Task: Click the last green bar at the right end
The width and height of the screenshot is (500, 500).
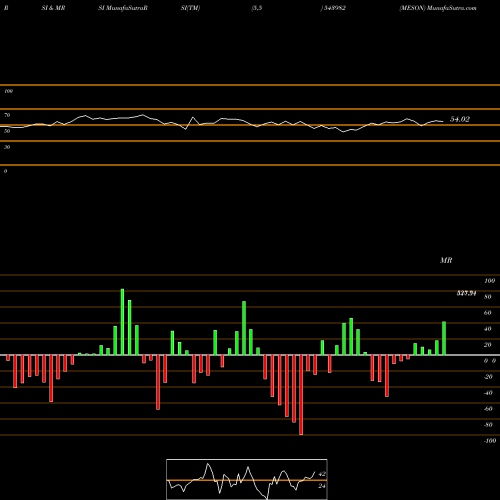Action: (444, 338)
